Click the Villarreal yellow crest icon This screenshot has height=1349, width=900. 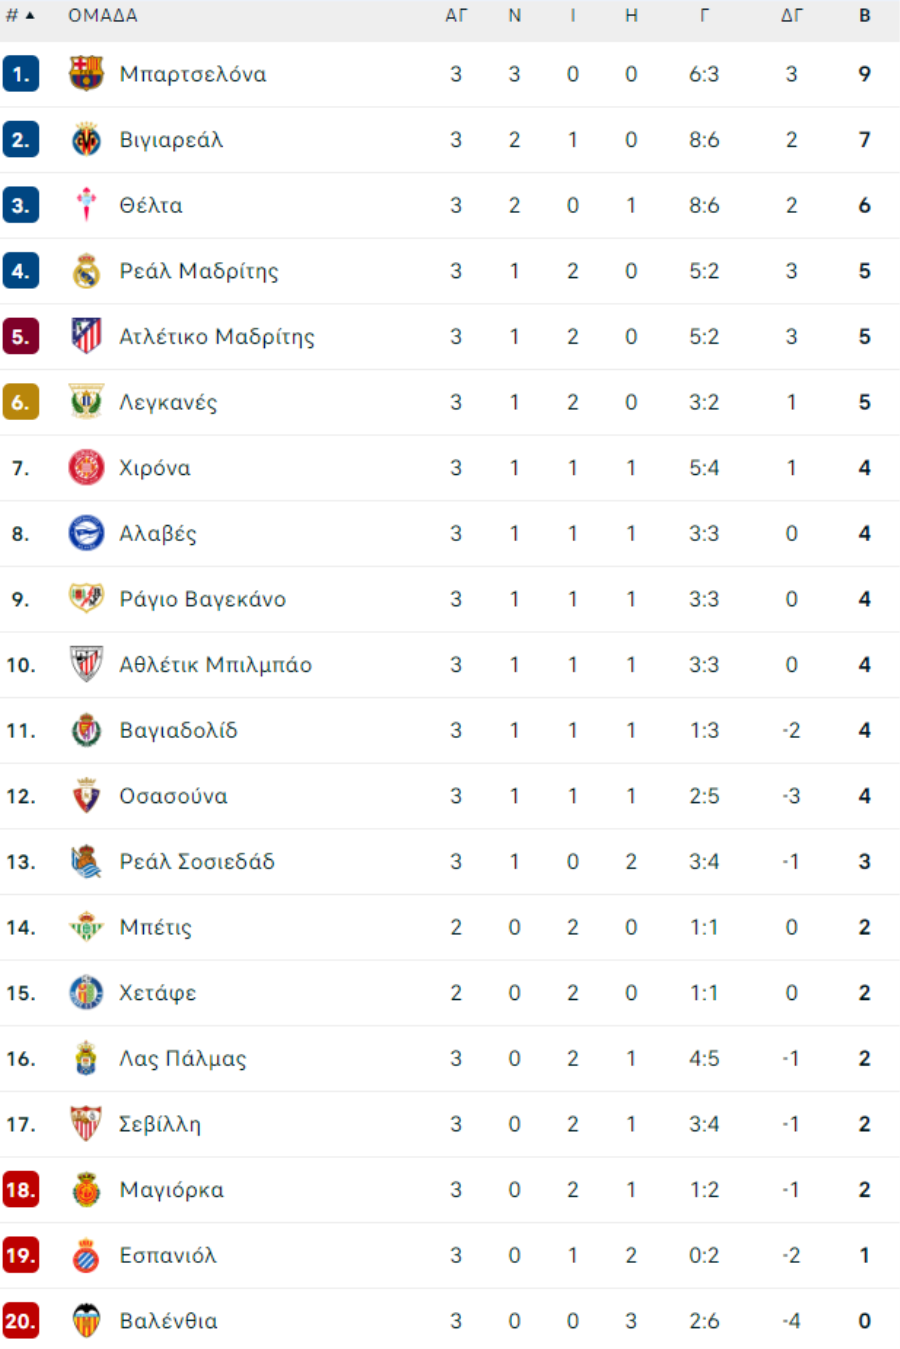[86, 140]
